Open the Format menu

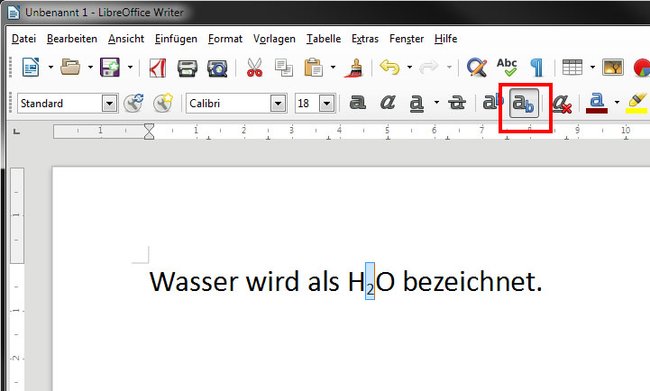tap(225, 39)
